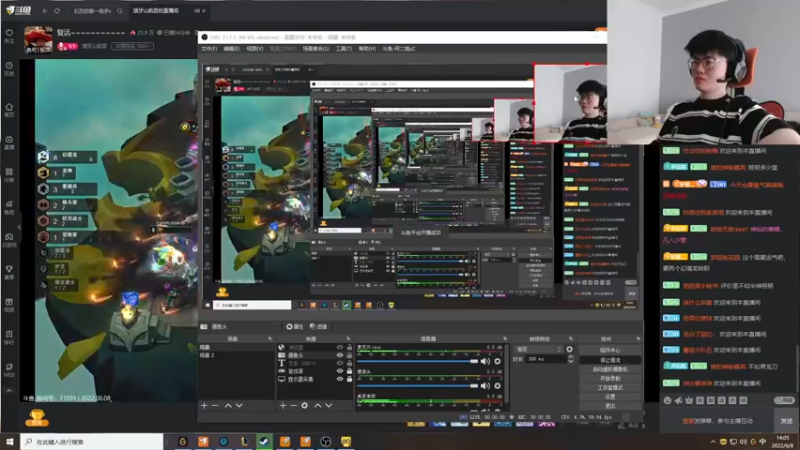Click 工作室模式 studio mode button

(610, 388)
